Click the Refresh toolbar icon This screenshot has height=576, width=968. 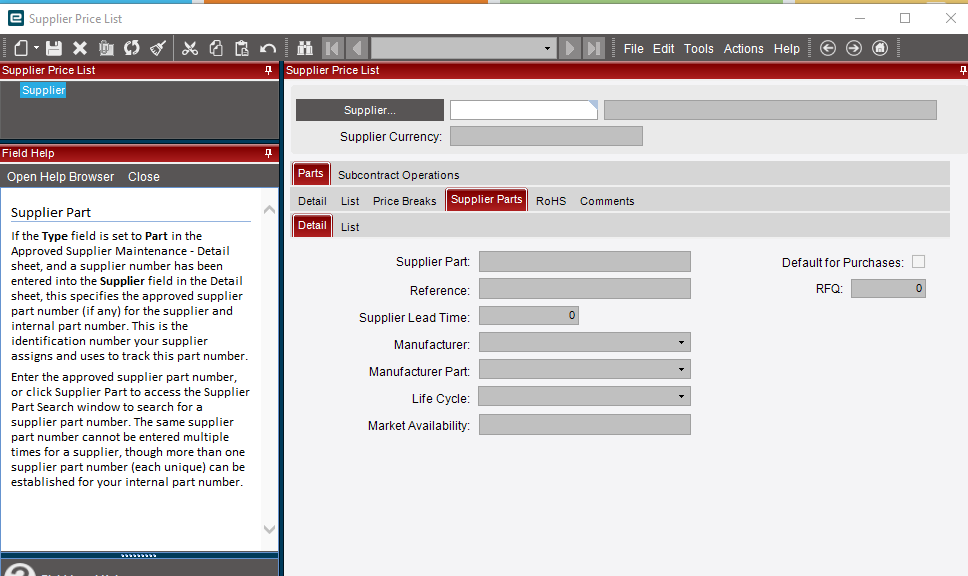click(131, 48)
